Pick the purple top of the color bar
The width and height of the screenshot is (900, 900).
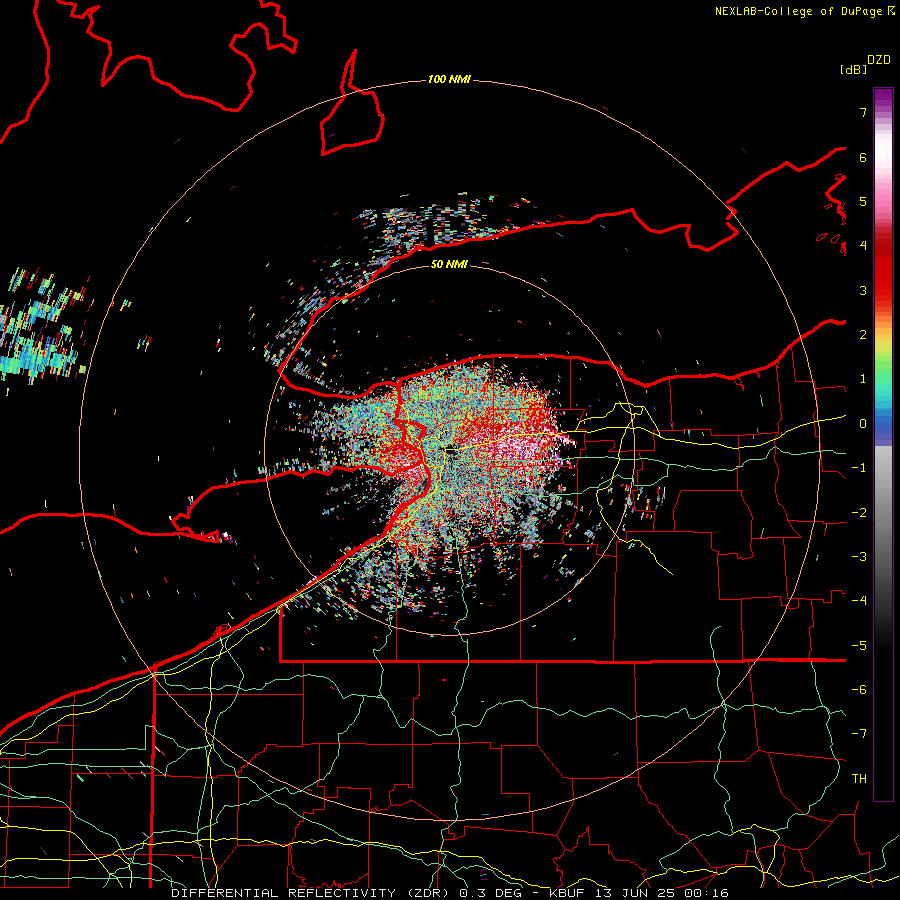click(883, 98)
